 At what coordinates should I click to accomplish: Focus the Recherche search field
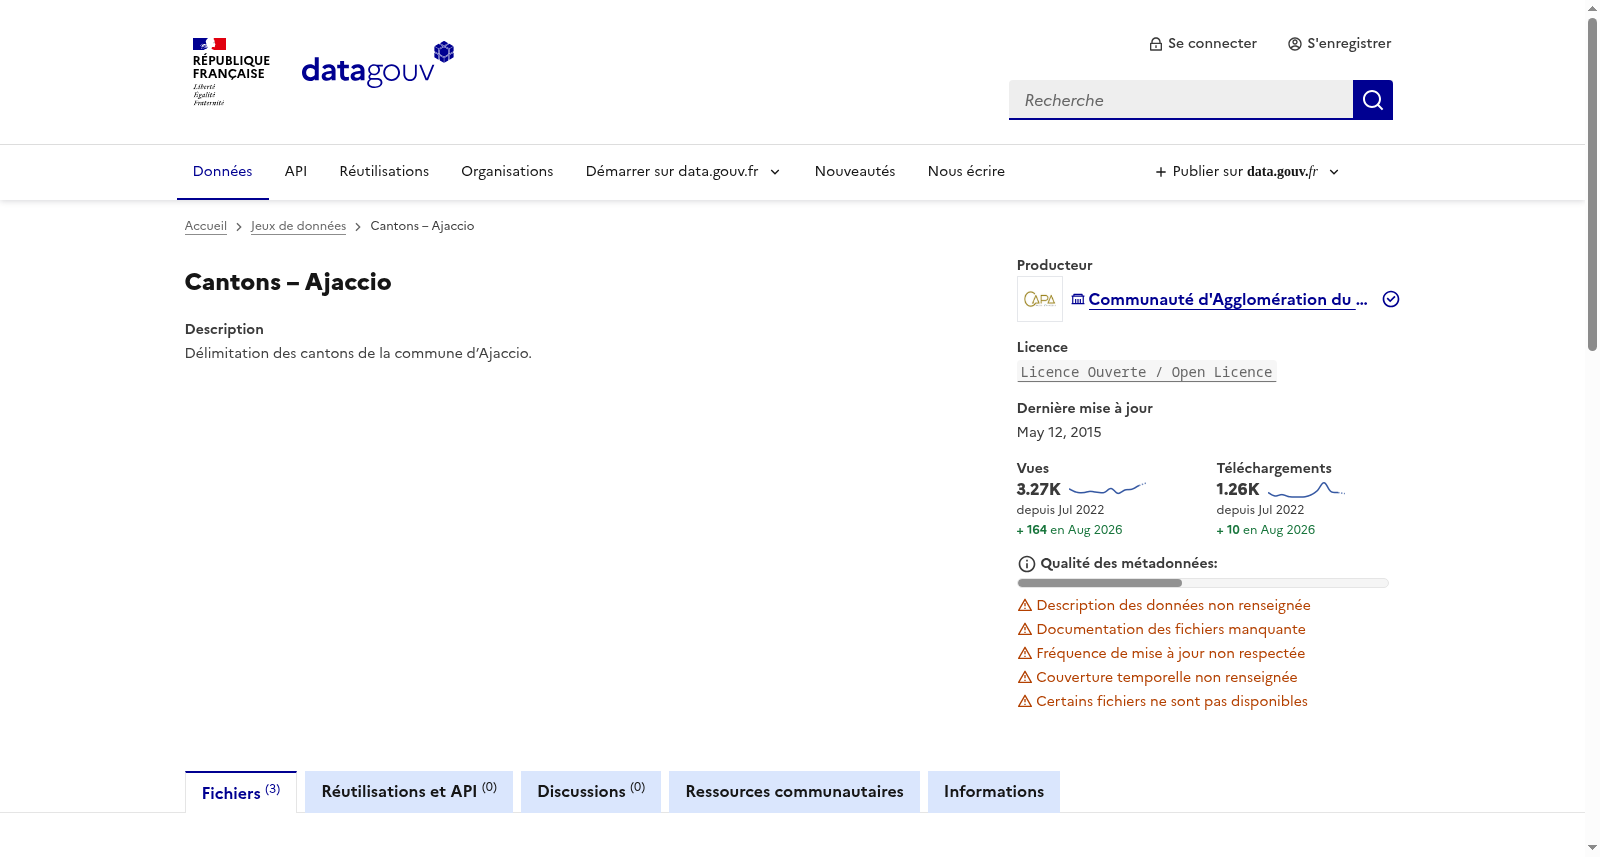[1181, 100]
